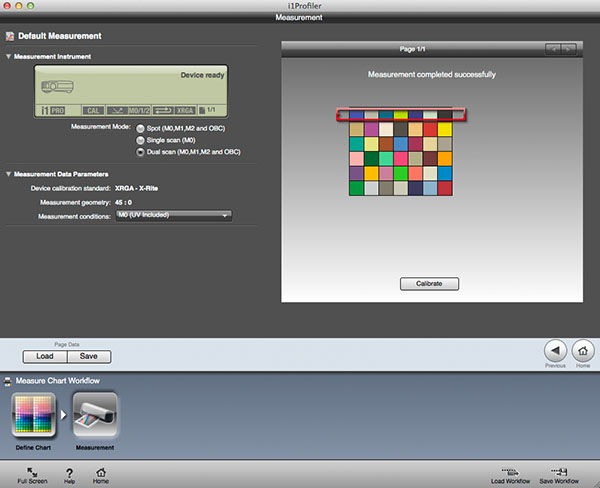Image resolution: width=600 pixels, height=488 pixels.
Task: Toggle Full Screen mode
Action: pos(32,475)
